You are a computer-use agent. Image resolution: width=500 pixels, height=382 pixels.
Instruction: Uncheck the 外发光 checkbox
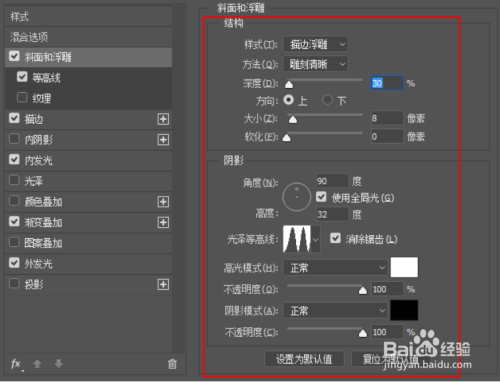pyautogui.click(x=14, y=263)
